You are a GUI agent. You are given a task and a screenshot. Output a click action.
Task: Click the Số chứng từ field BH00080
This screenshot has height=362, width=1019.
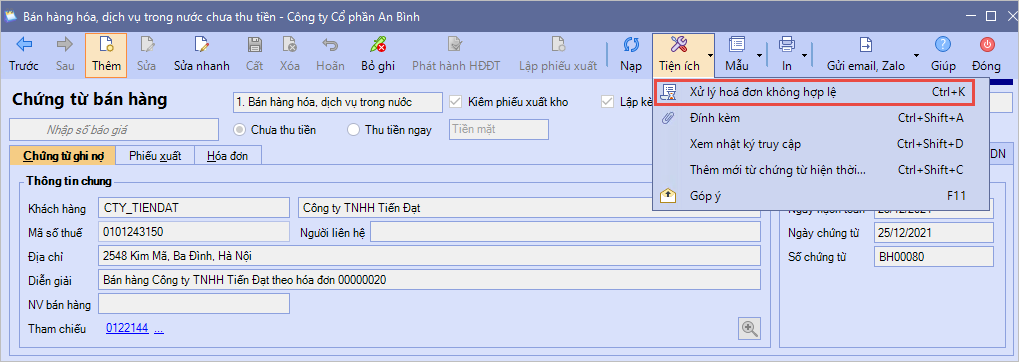pyautogui.click(x=933, y=256)
